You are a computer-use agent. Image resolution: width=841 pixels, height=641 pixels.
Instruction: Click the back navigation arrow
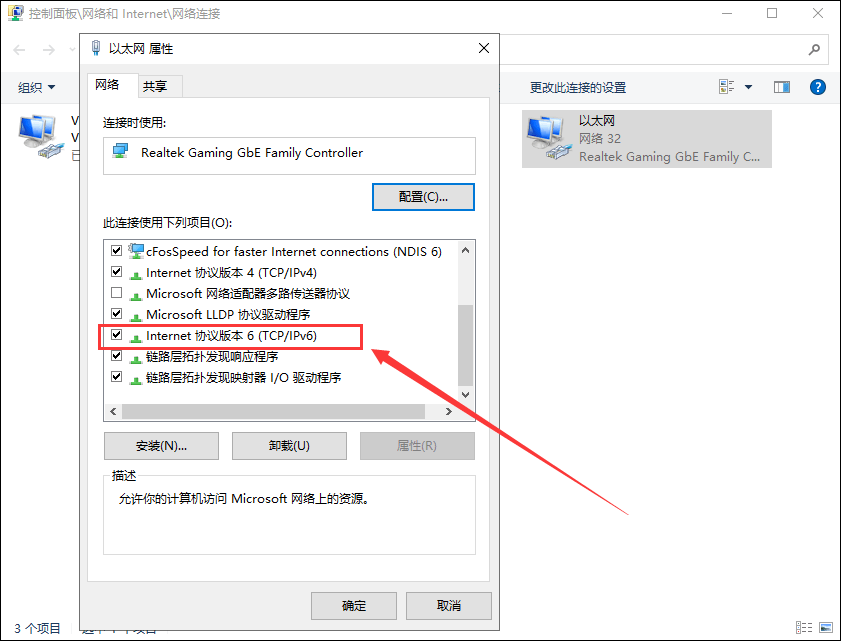tap(19, 50)
